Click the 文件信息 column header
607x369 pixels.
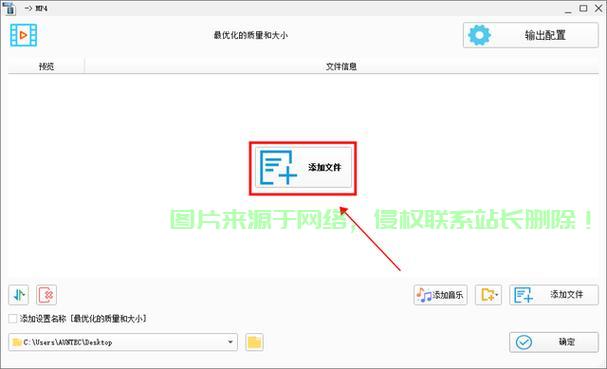(x=341, y=67)
